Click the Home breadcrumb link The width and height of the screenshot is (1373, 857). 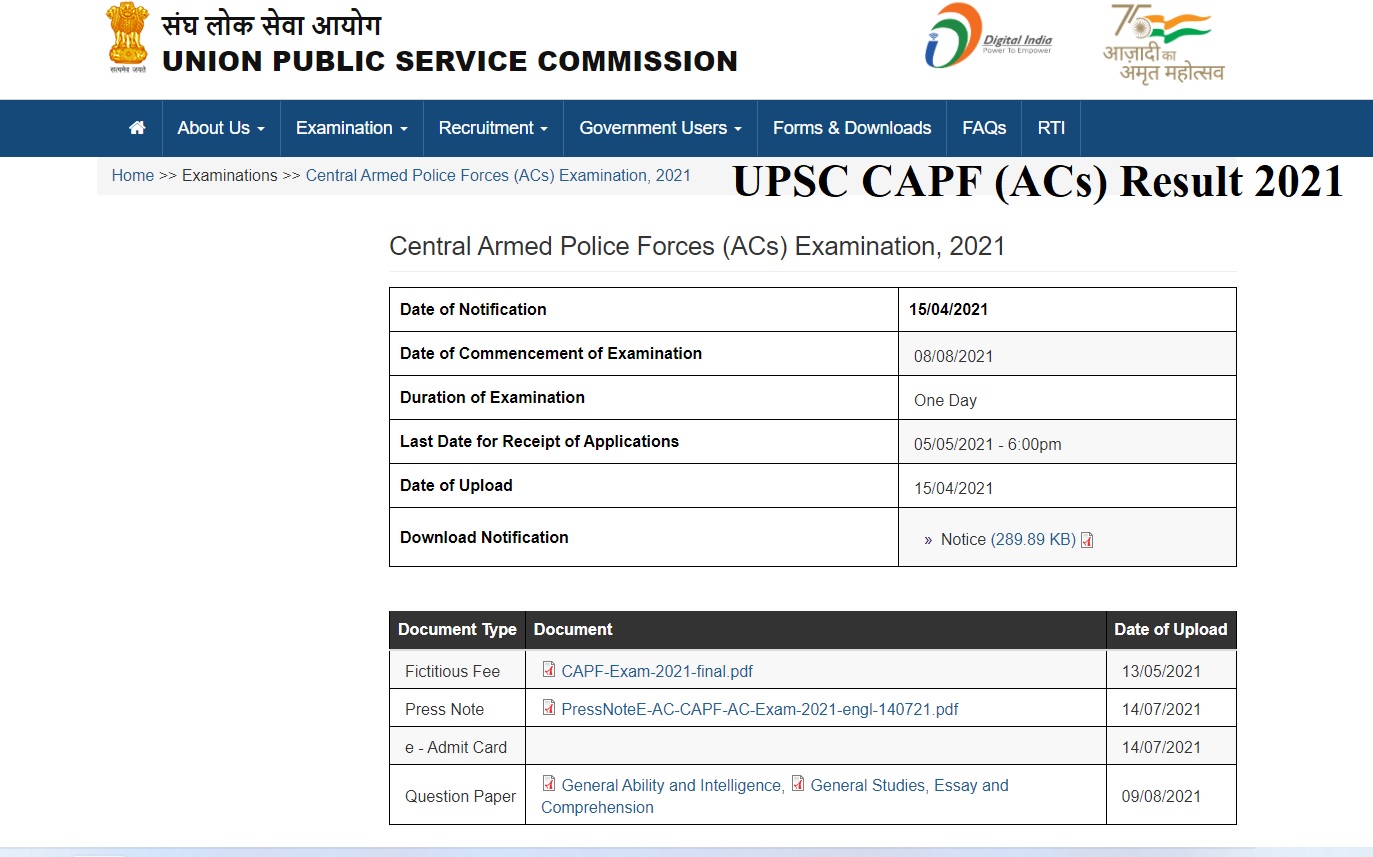click(x=133, y=176)
